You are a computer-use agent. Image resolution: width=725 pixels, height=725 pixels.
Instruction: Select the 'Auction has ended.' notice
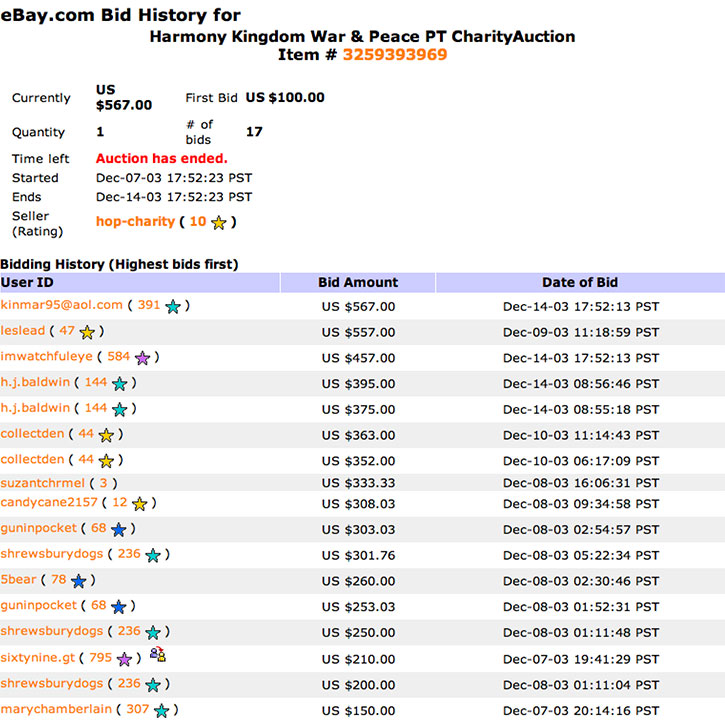point(162,159)
